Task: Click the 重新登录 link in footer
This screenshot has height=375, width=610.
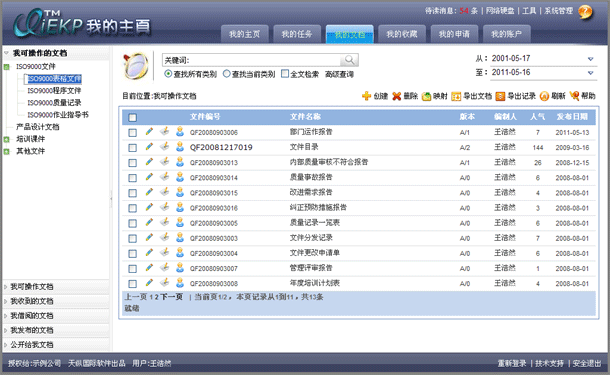Action: [x=512, y=363]
